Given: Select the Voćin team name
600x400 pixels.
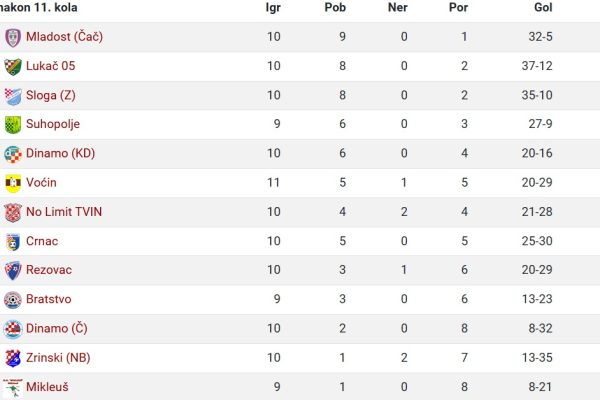Looking at the screenshot, I should 41,183.
